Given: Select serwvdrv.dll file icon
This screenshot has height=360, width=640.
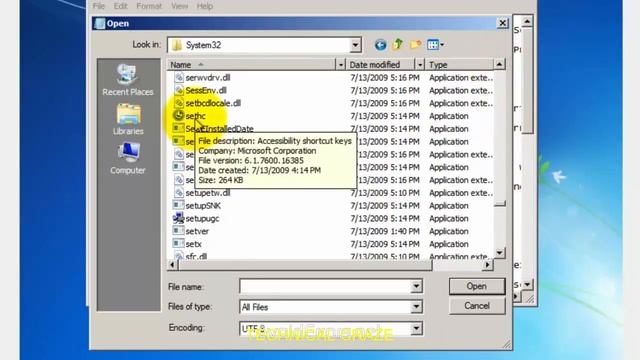Looking at the screenshot, I should (178, 78).
